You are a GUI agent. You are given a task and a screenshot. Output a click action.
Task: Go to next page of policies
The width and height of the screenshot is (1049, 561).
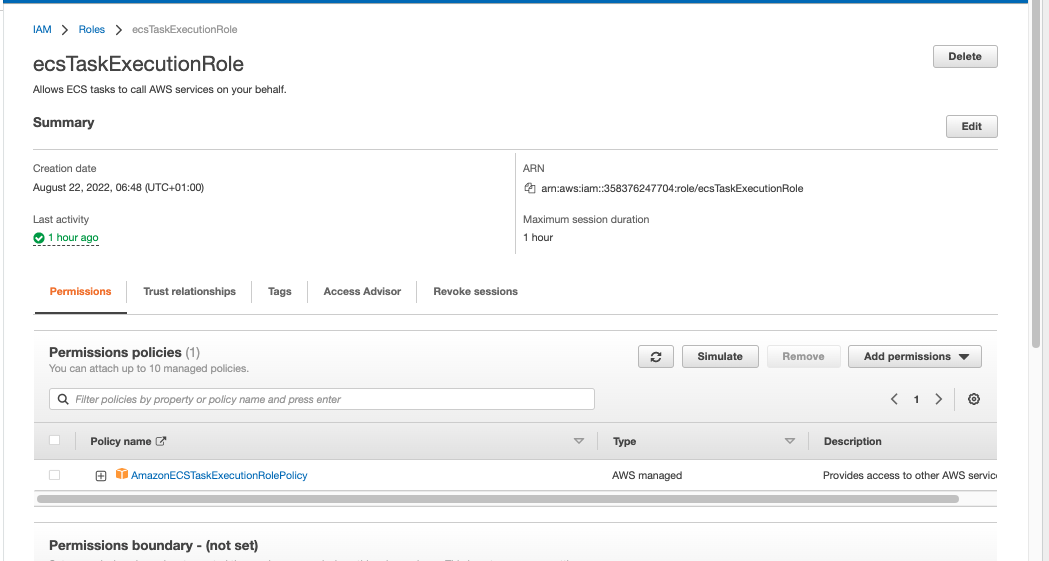tap(939, 399)
